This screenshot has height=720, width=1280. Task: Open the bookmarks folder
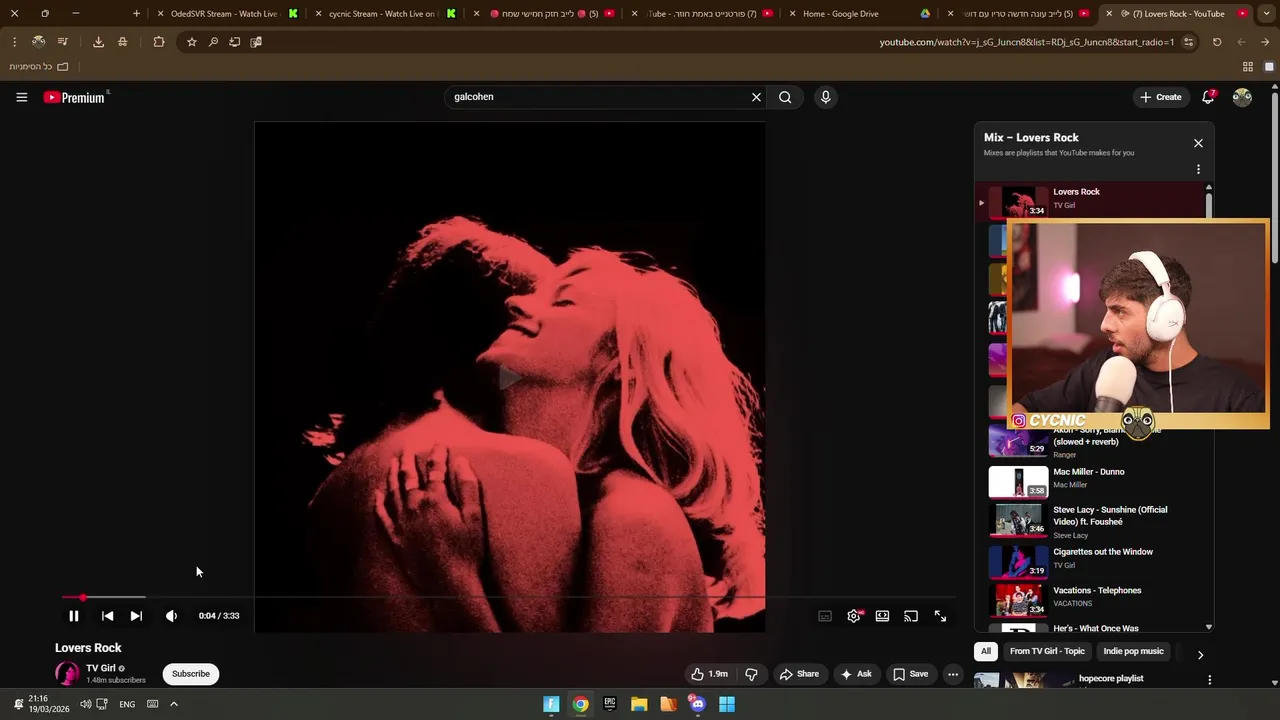(x=39, y=67)
